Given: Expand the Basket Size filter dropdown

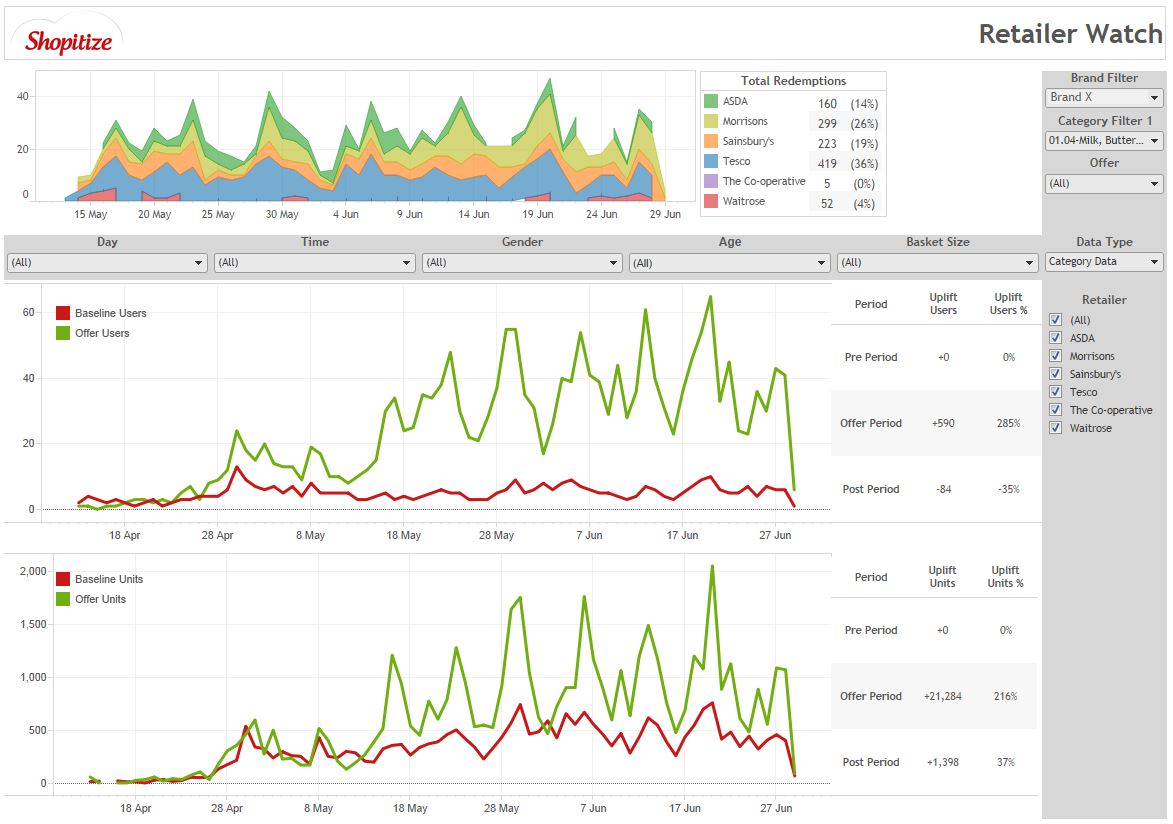Looking at the screenshot, I should pyautogui.click(x=937, y=263).
